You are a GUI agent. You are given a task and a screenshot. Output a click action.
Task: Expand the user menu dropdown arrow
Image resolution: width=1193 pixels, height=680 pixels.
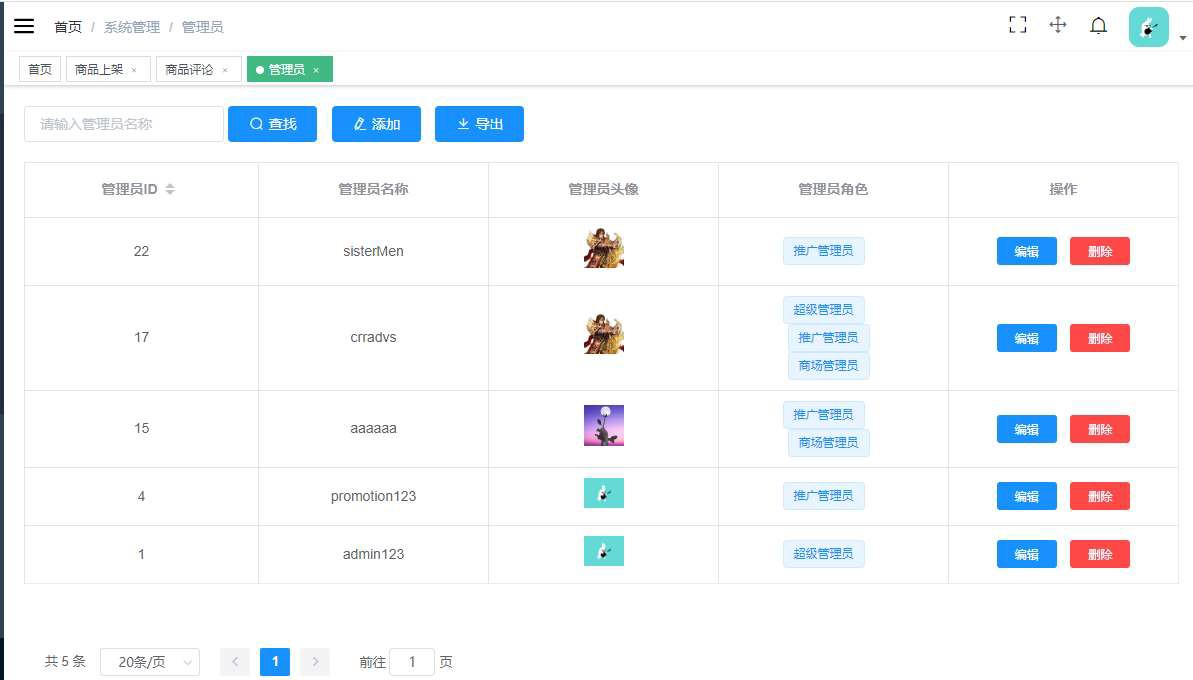(1182, 37)
